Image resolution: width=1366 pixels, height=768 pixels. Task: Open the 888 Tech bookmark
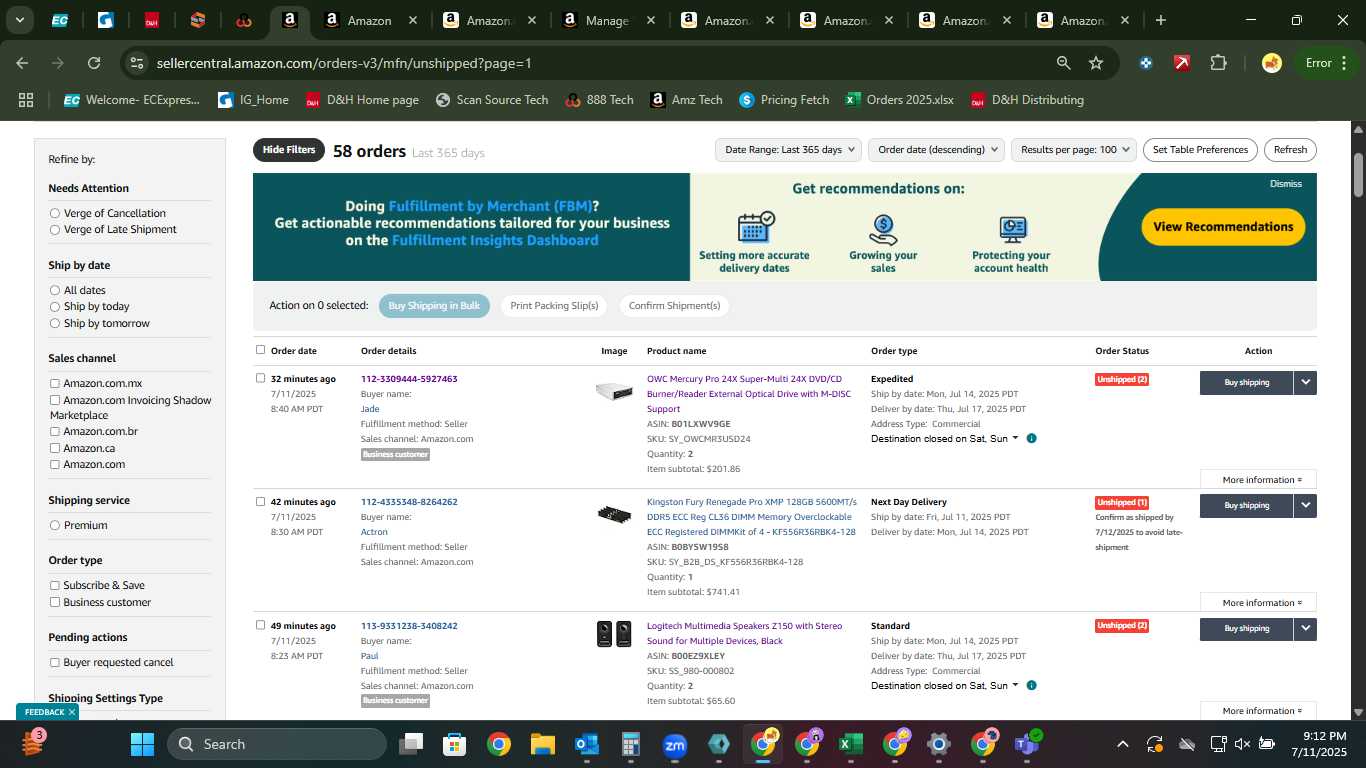point(599,100)
